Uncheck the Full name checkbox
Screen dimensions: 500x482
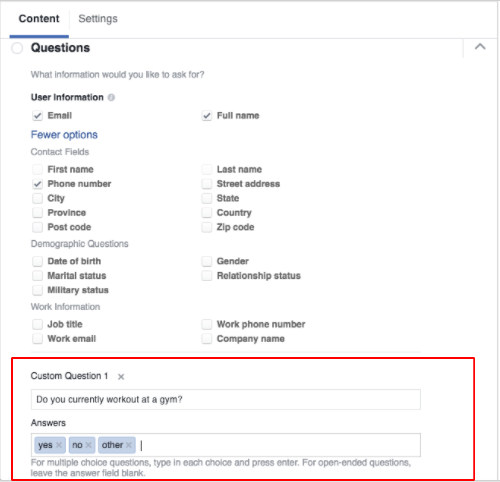[207, 116]
